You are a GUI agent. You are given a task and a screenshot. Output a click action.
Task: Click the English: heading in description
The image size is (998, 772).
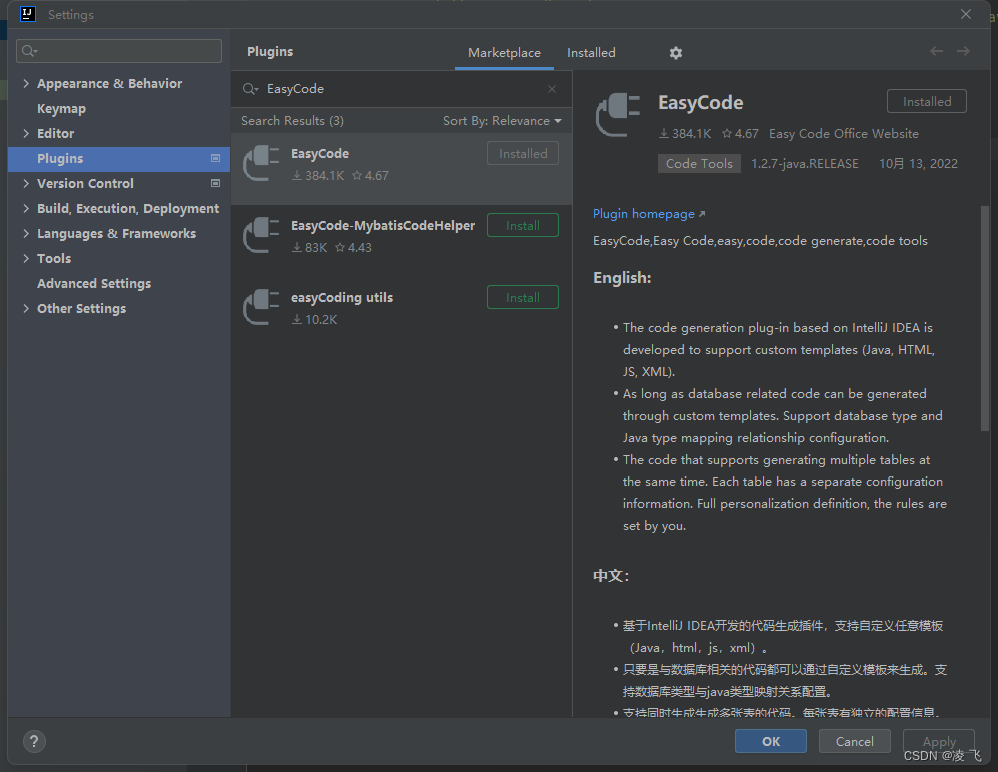coord(622,278)
